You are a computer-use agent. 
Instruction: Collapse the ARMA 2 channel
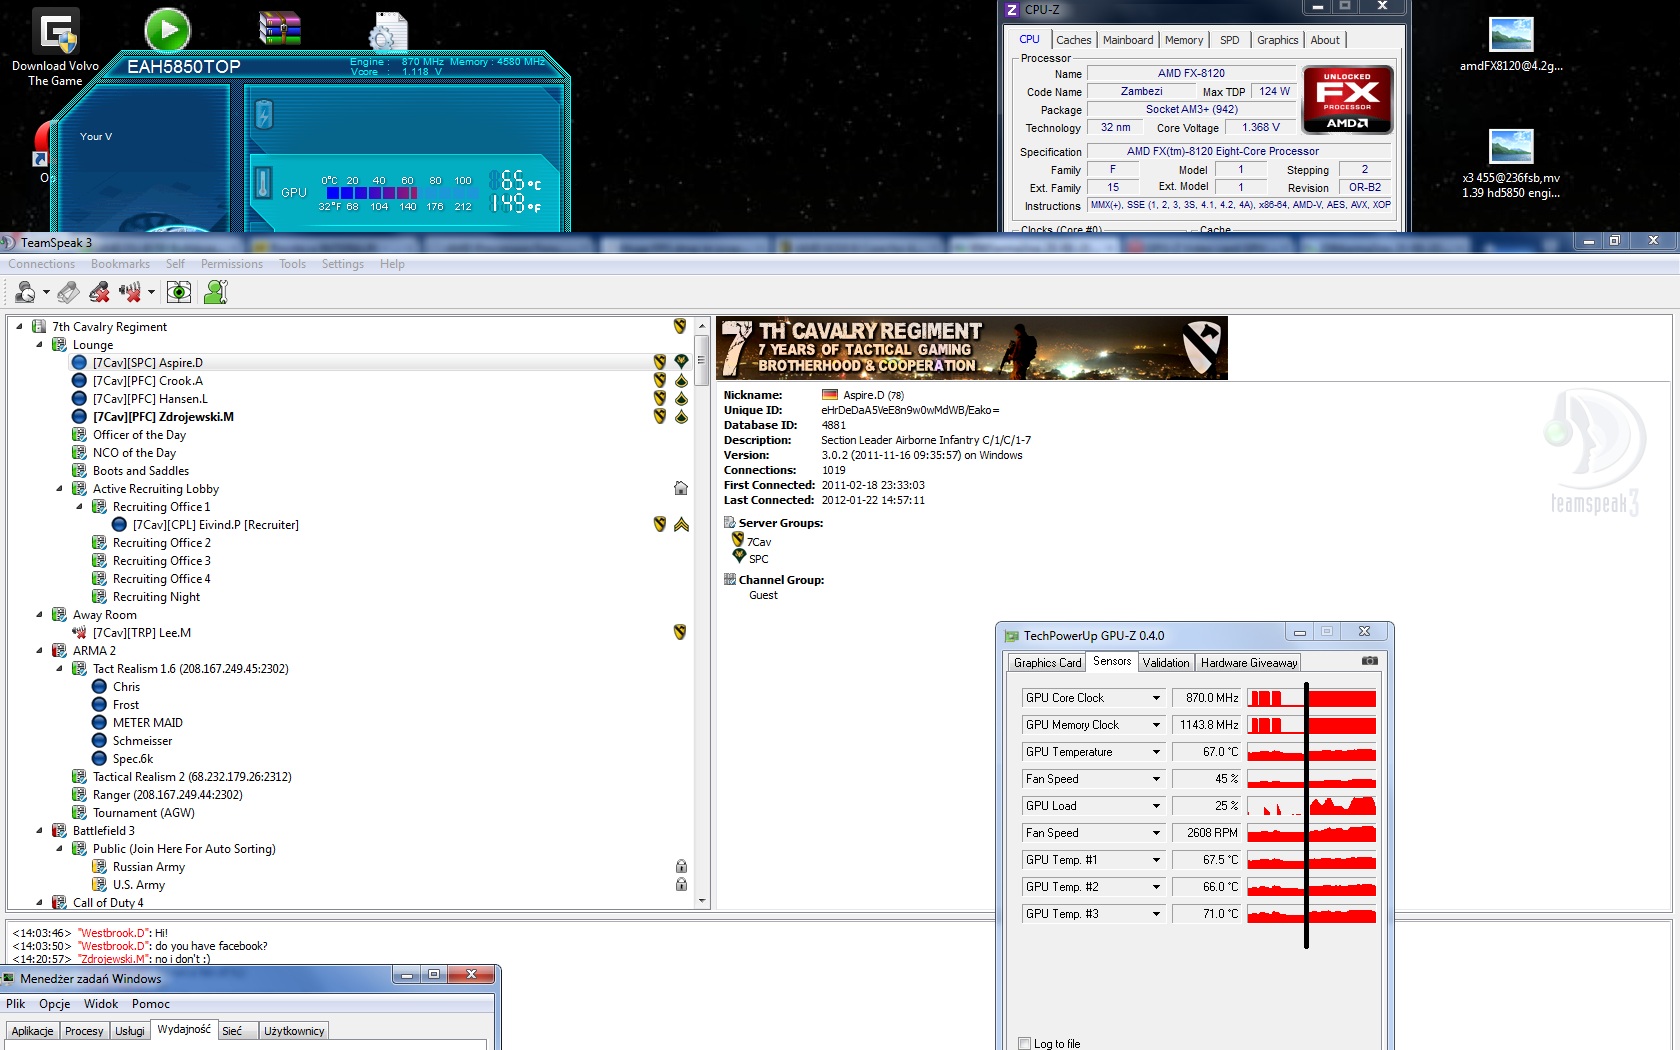[39, 650]
